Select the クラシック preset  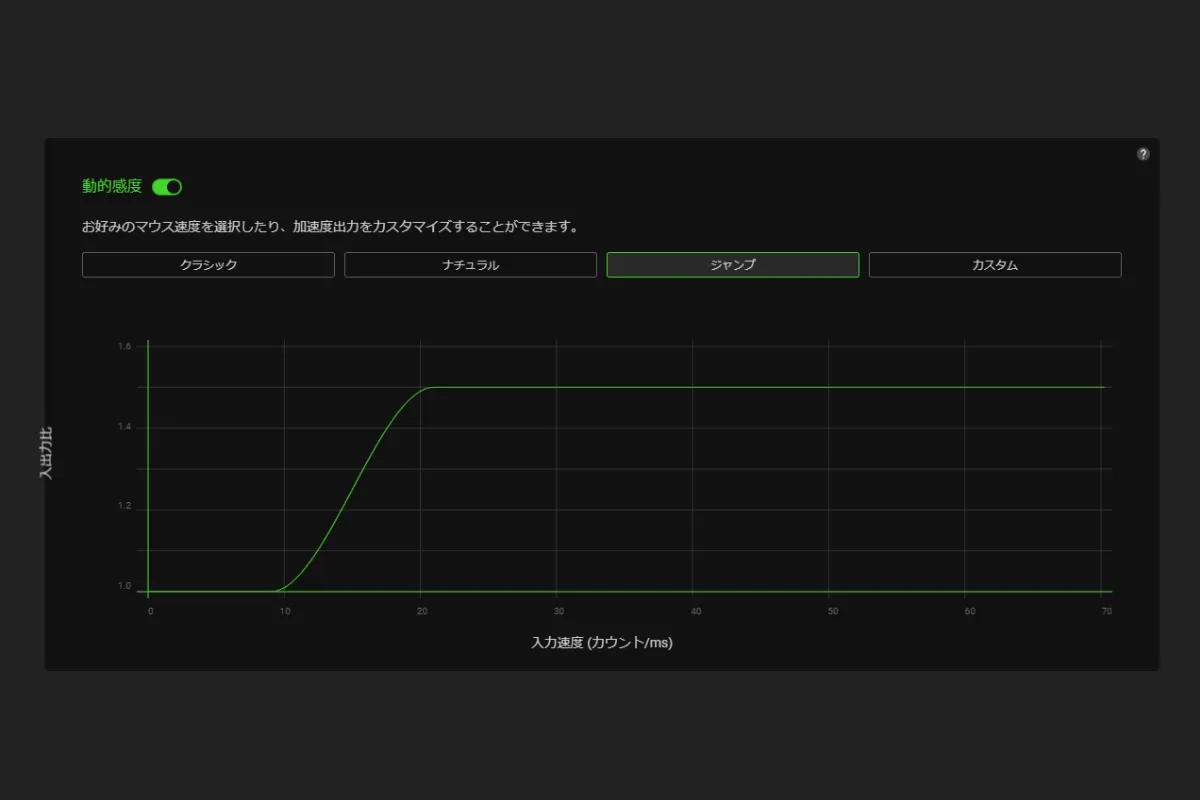coord(208,265)
